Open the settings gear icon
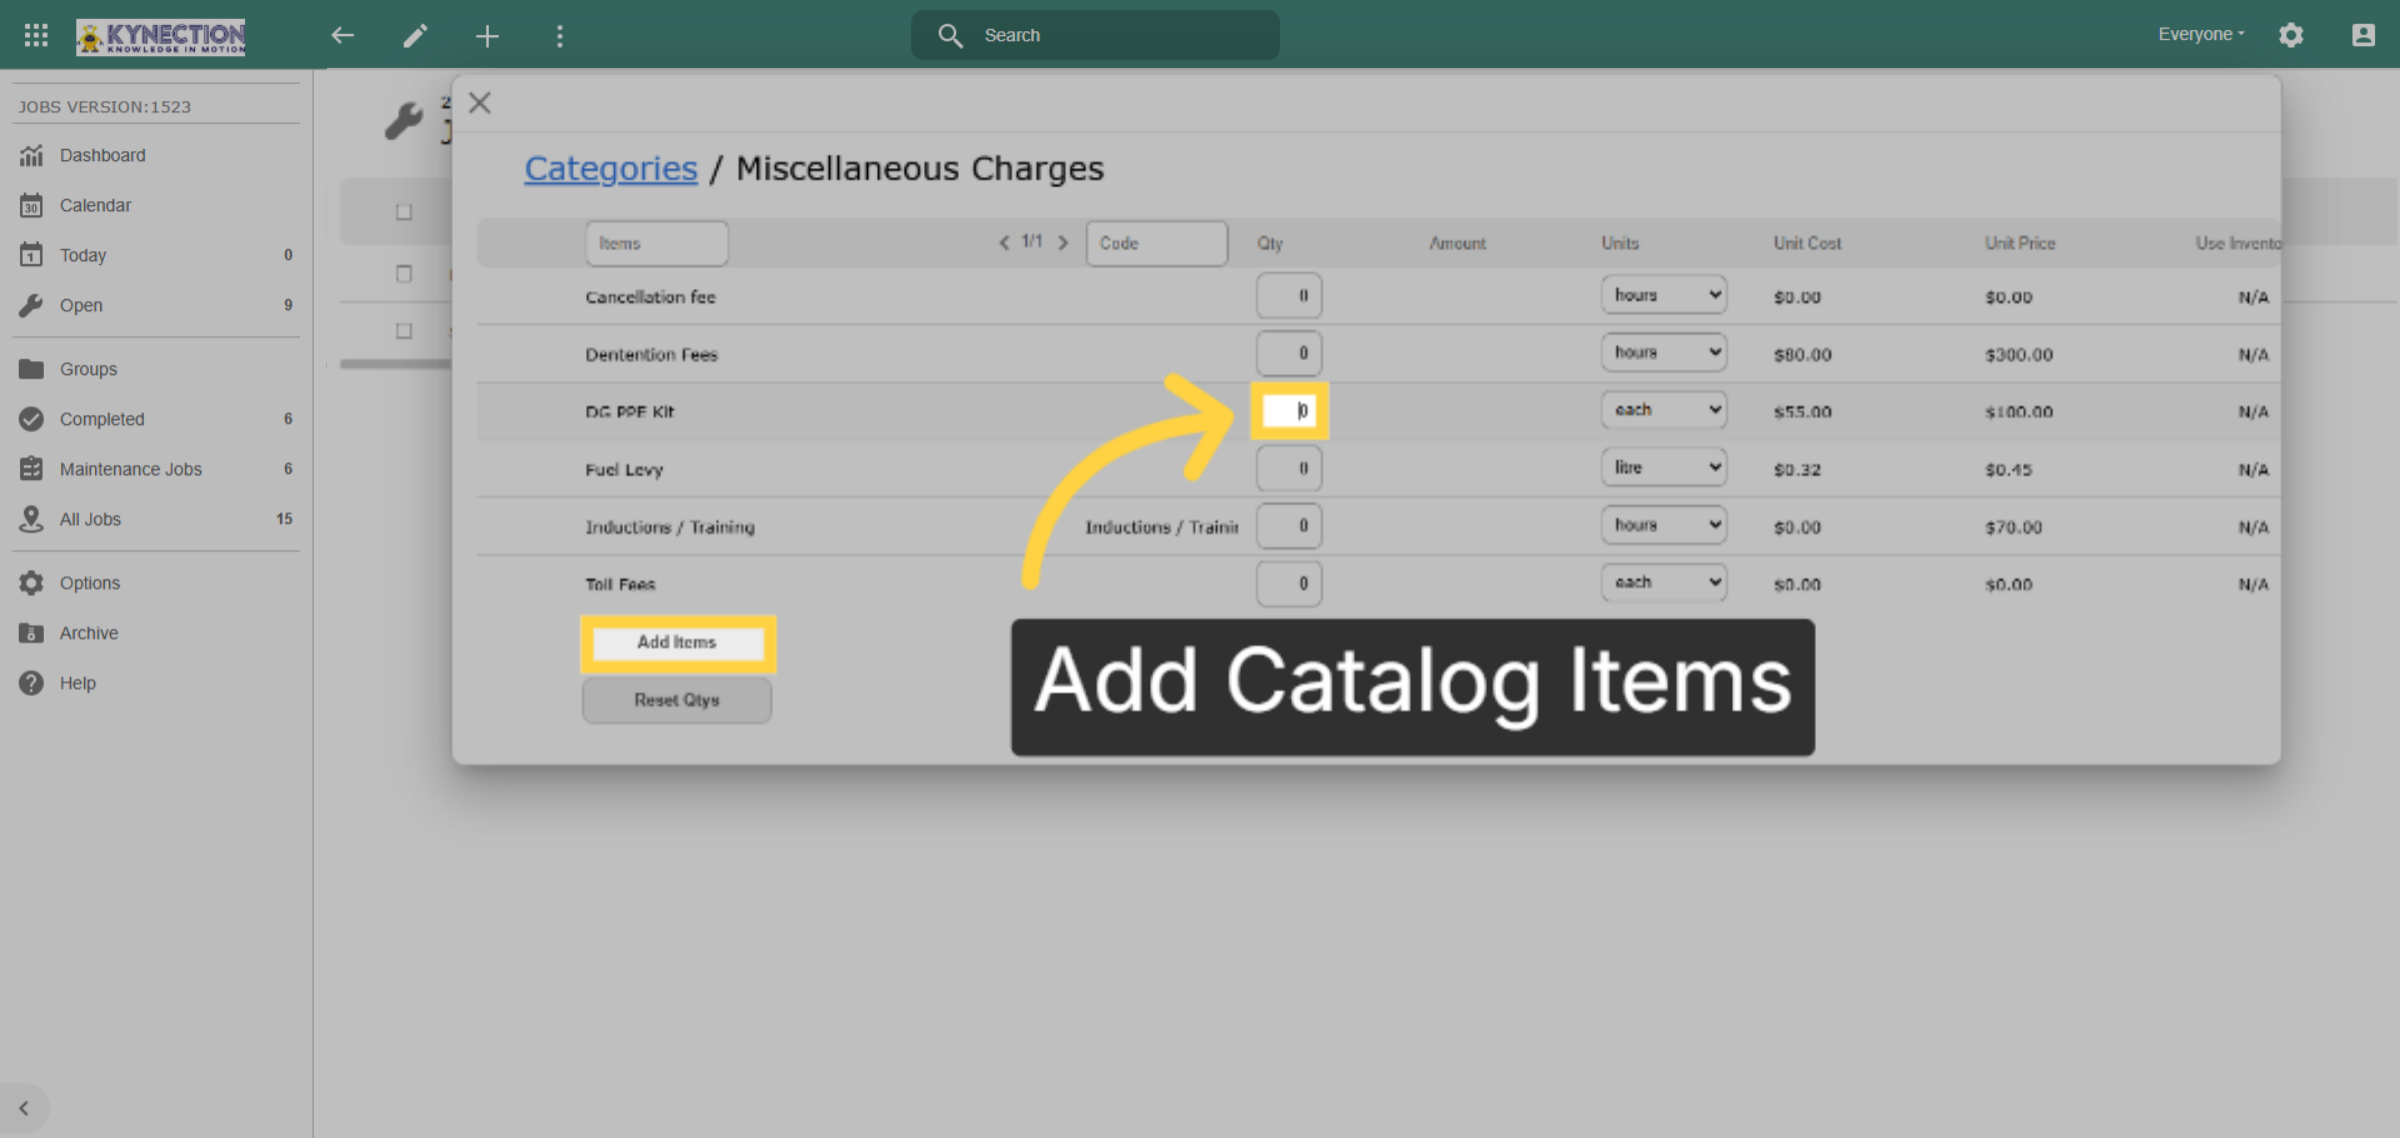Viewport: 2400px width, 1138px height. 2291,35
